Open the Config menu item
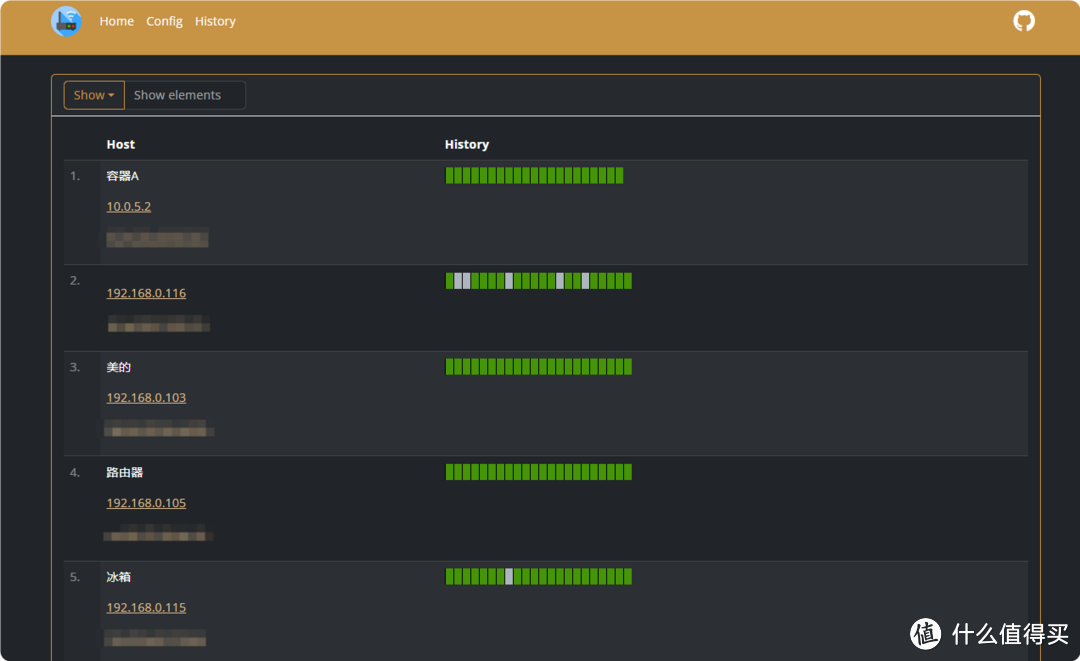The width and height of the screenshot is (1080, 661). tap(164, 21)
